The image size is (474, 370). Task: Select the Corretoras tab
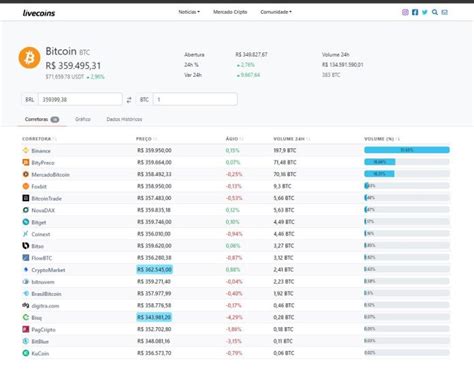(x=42, y=119)
